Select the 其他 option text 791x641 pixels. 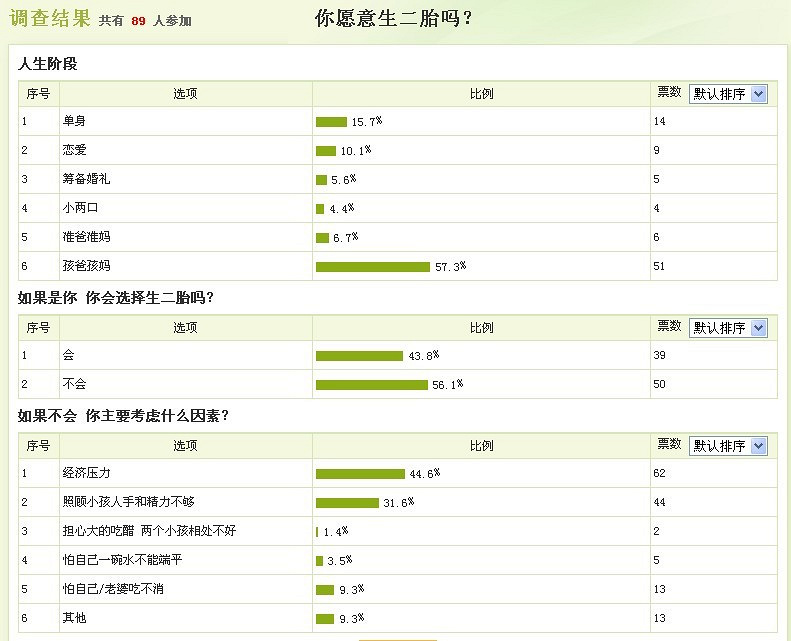[x=74, y=618]
